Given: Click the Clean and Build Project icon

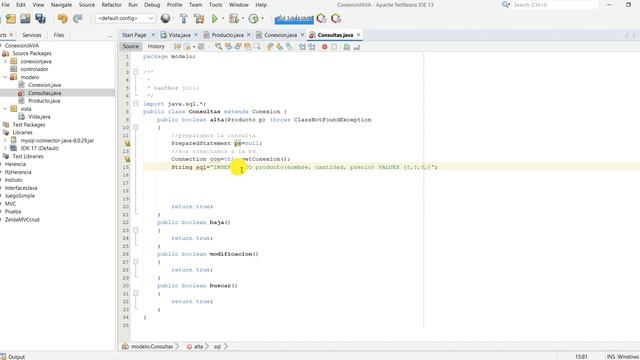Looking at the screenshot, I should coord(199,19).
